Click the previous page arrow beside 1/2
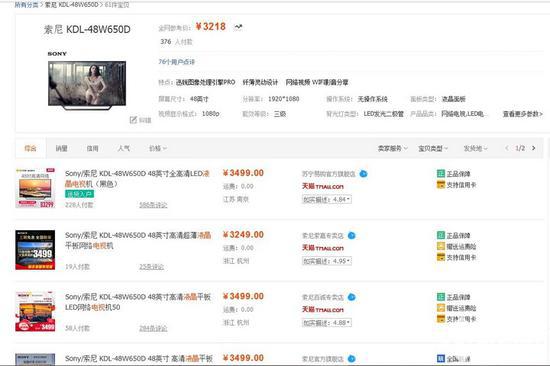The height and width of the screenshot is (366, 550). (x=507, y=148)
